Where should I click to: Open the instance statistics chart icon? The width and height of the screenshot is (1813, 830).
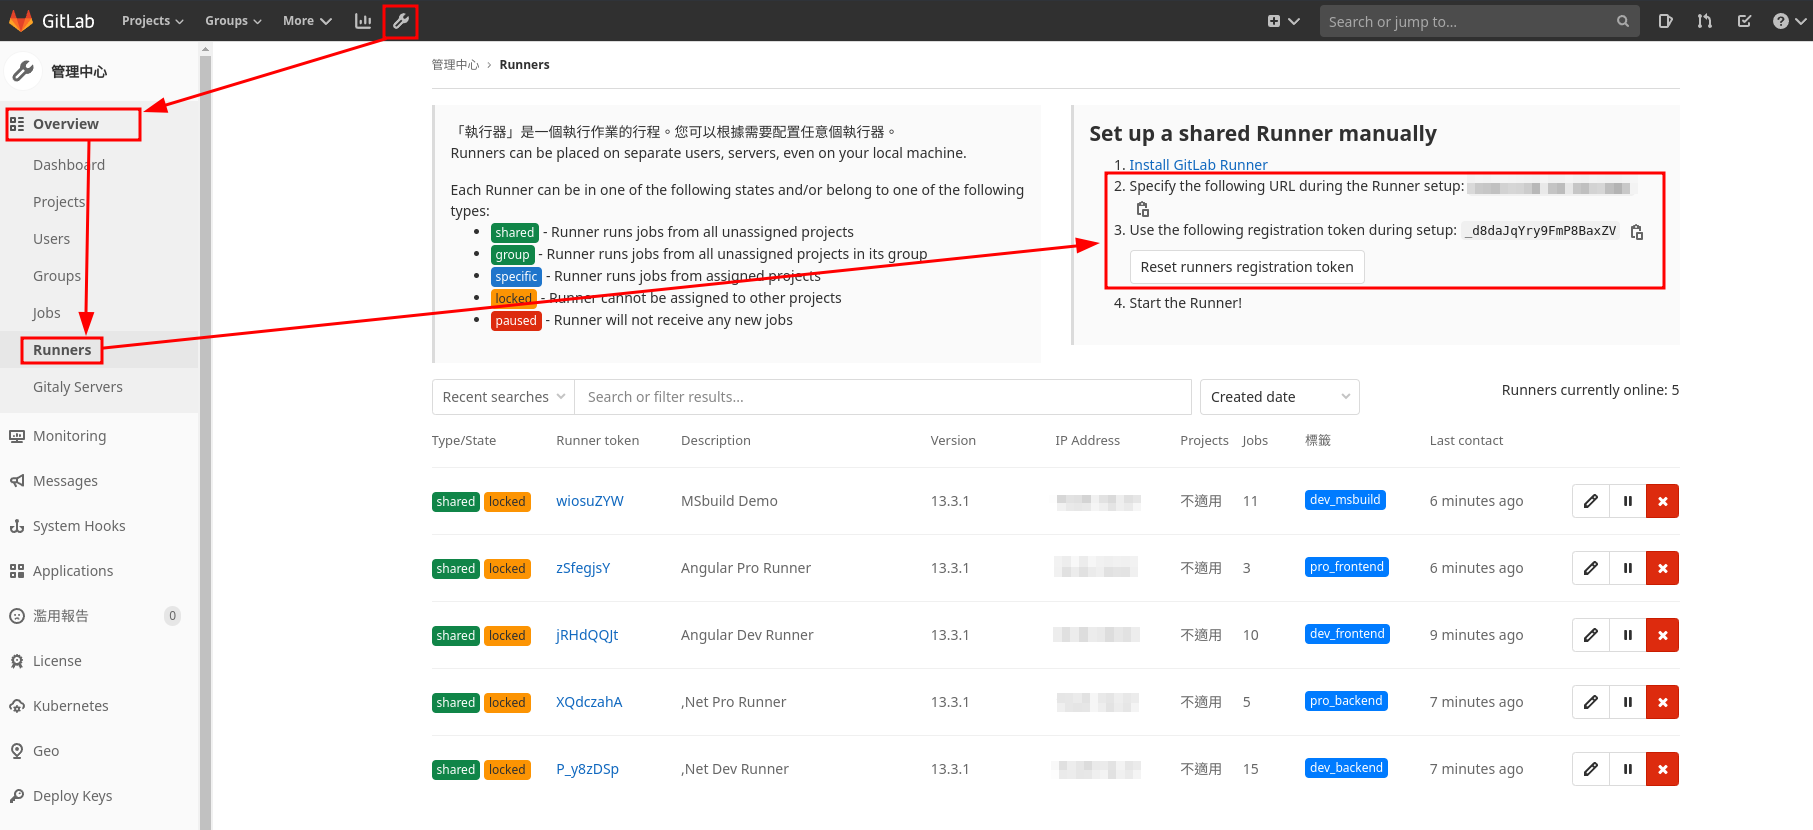[x=363, y=20]
